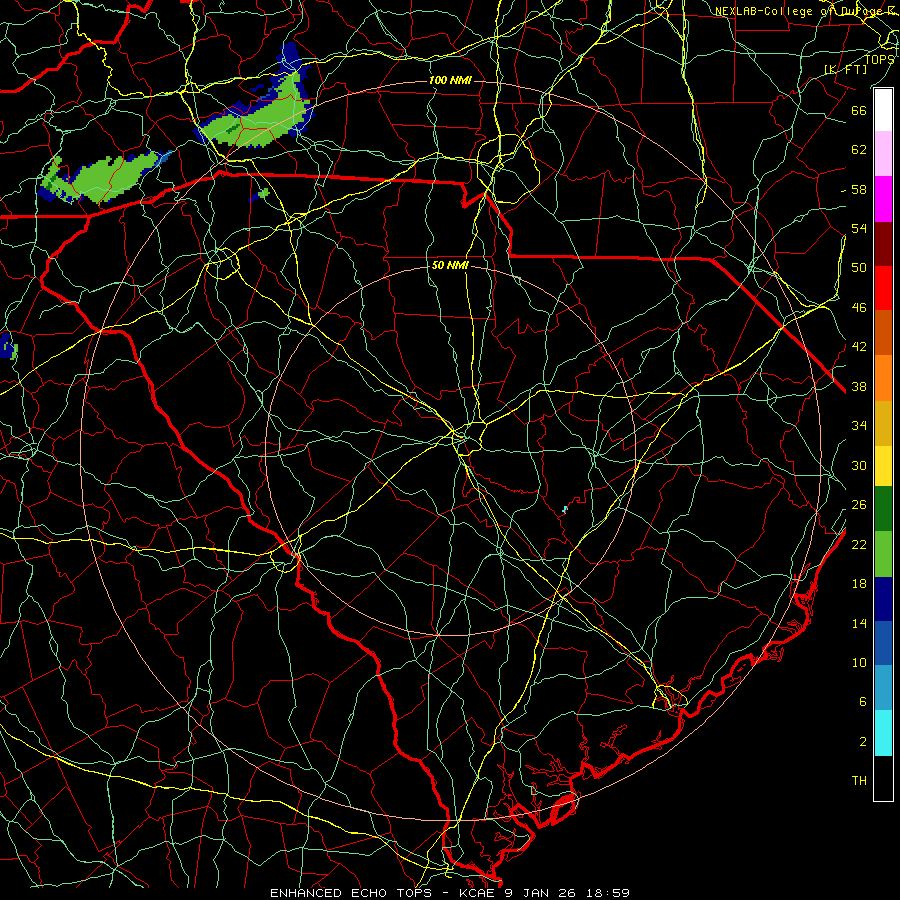Click the legend value '62'

[859, 150]
